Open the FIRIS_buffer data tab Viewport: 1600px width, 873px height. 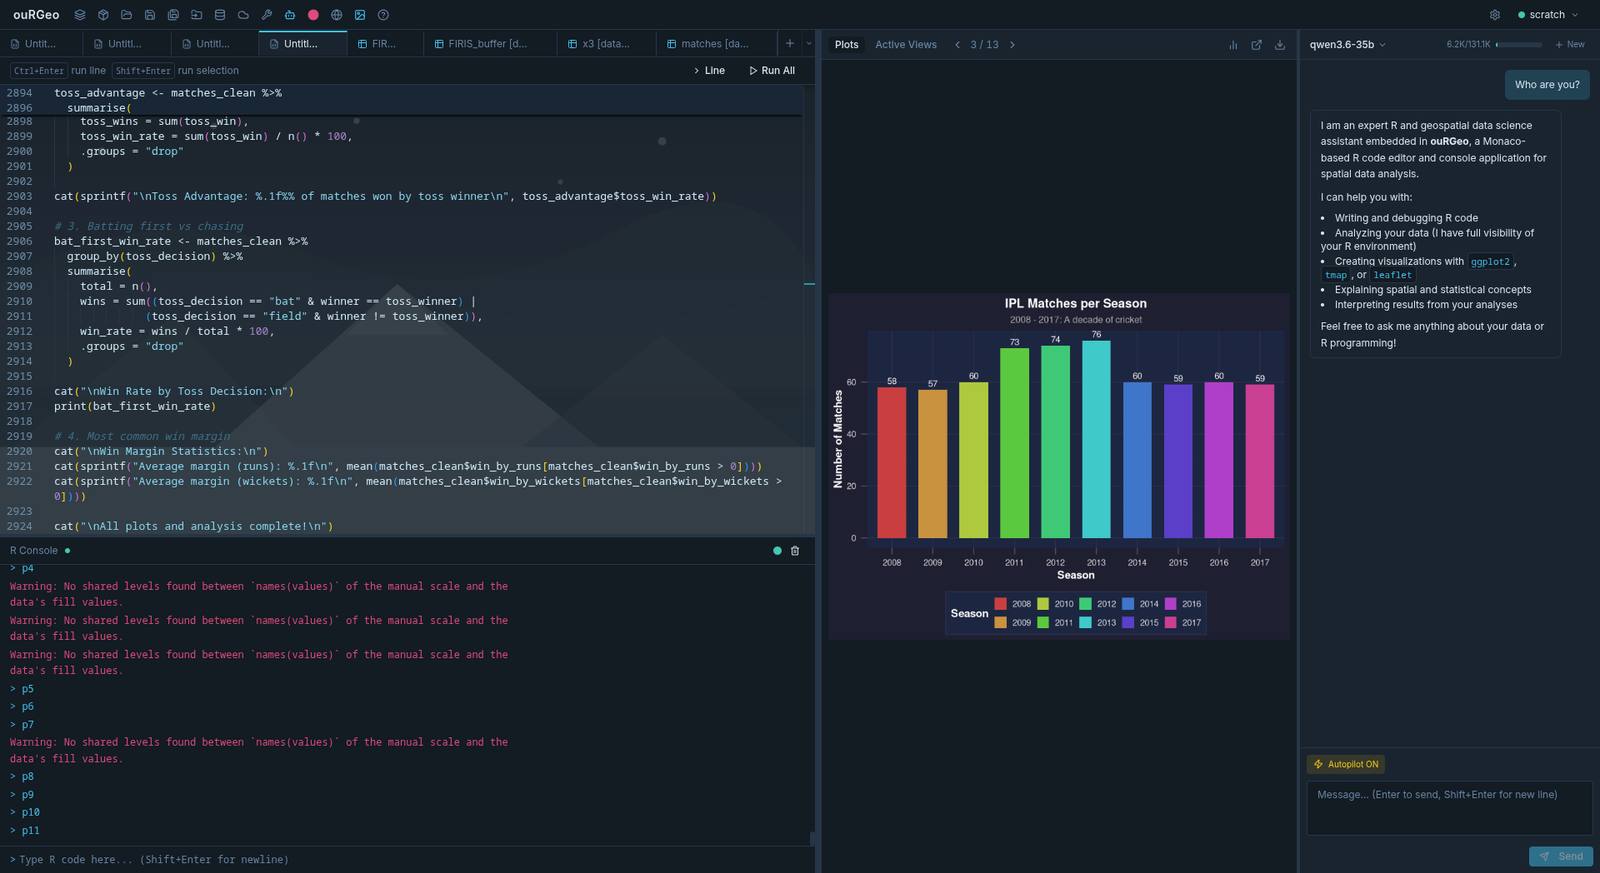pyautogui.click(x=490, y=44)
